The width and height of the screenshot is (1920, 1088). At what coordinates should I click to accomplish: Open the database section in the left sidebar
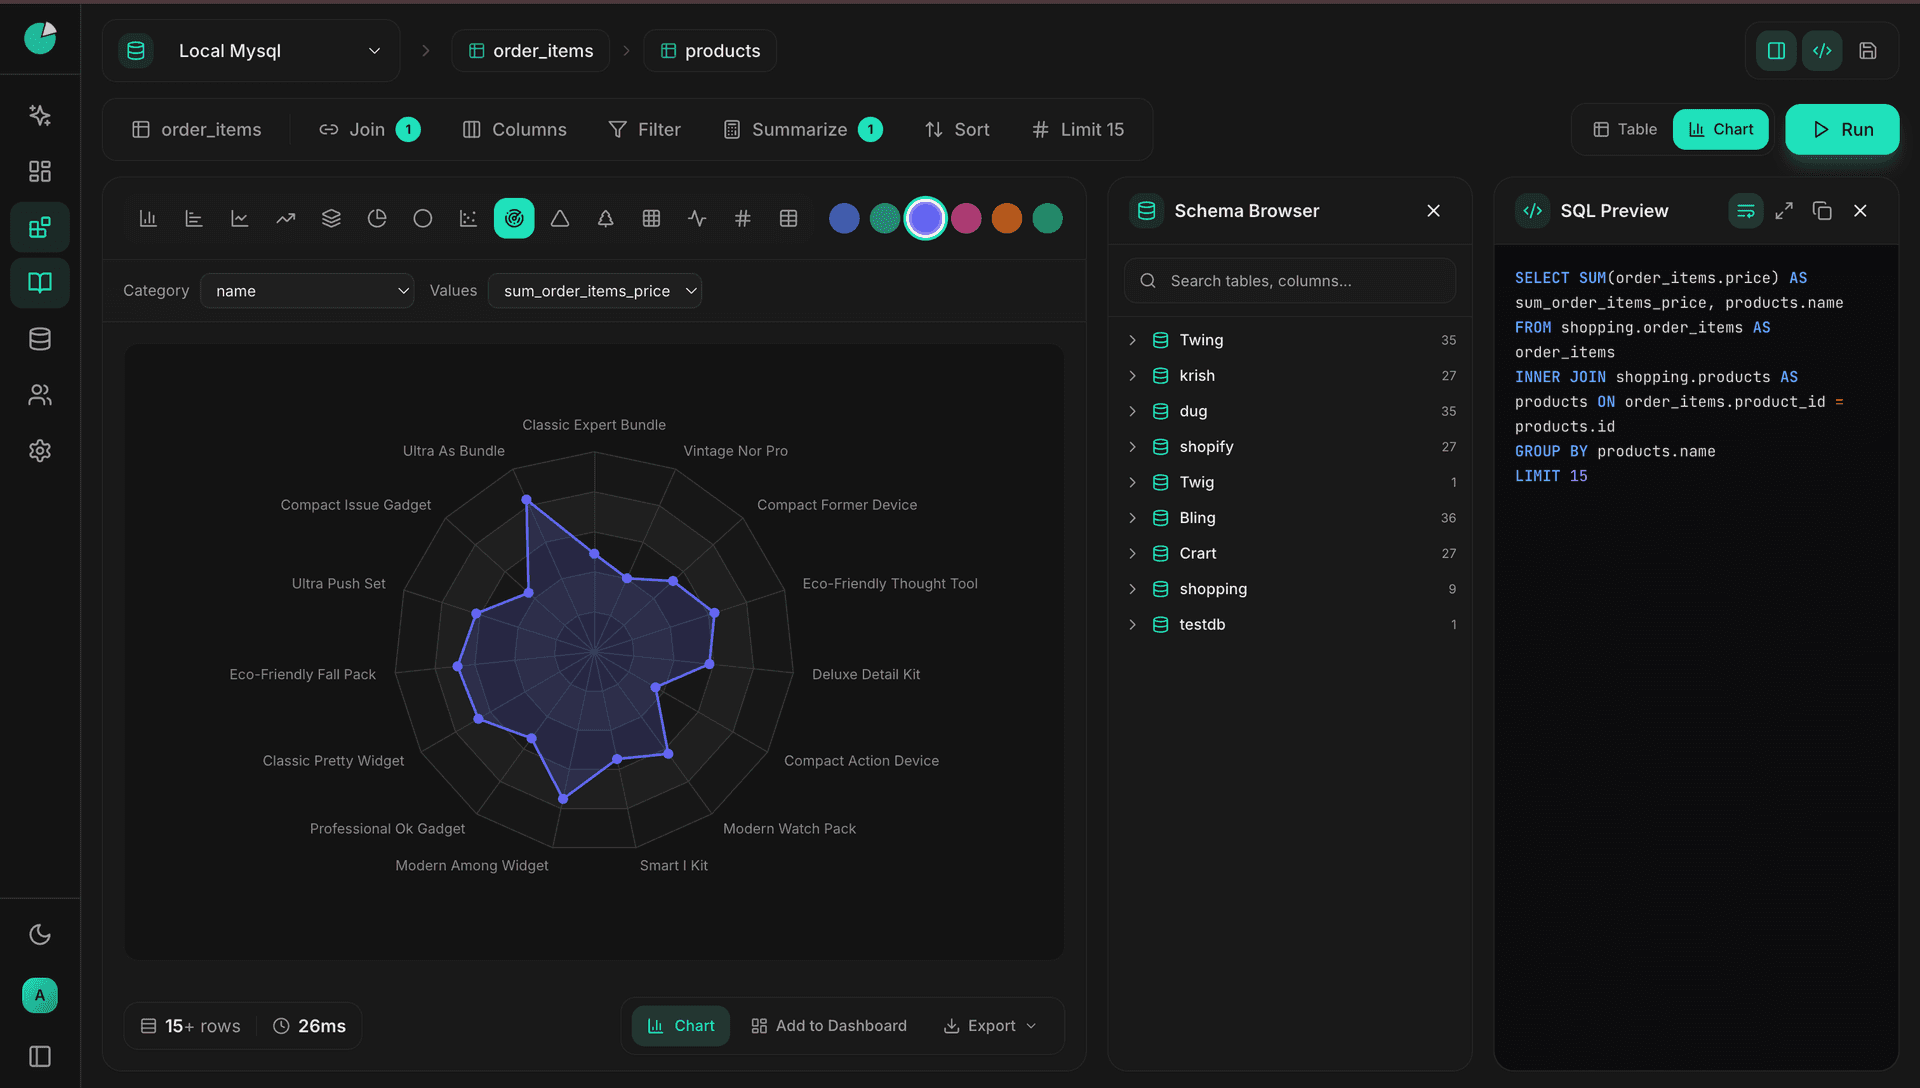[x=40, y=338]
